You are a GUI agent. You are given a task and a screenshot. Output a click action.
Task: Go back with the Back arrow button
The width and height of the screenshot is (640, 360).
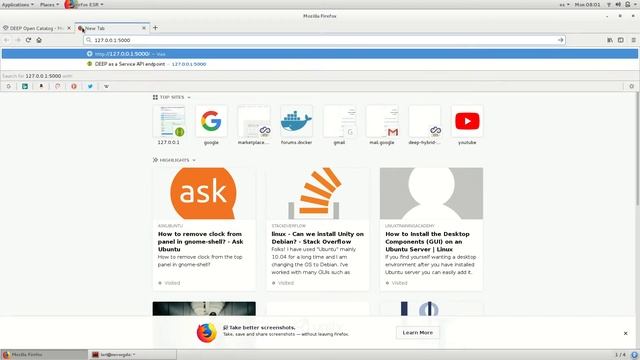coord(7,40)
